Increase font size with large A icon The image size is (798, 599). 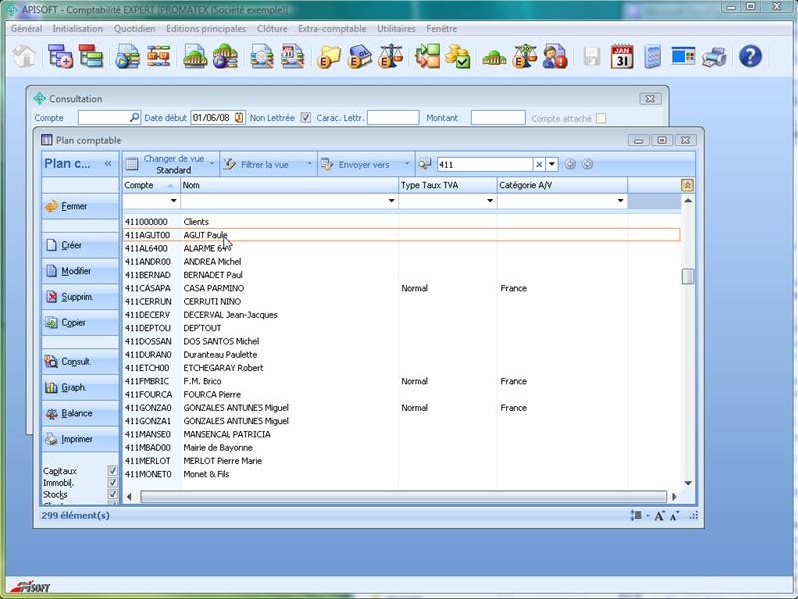(x=659, y=516)
